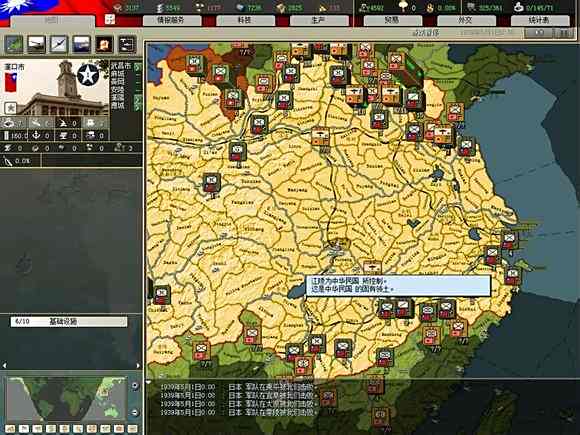
Task: Click the 漢口市 province name
Action: [14, 67]
